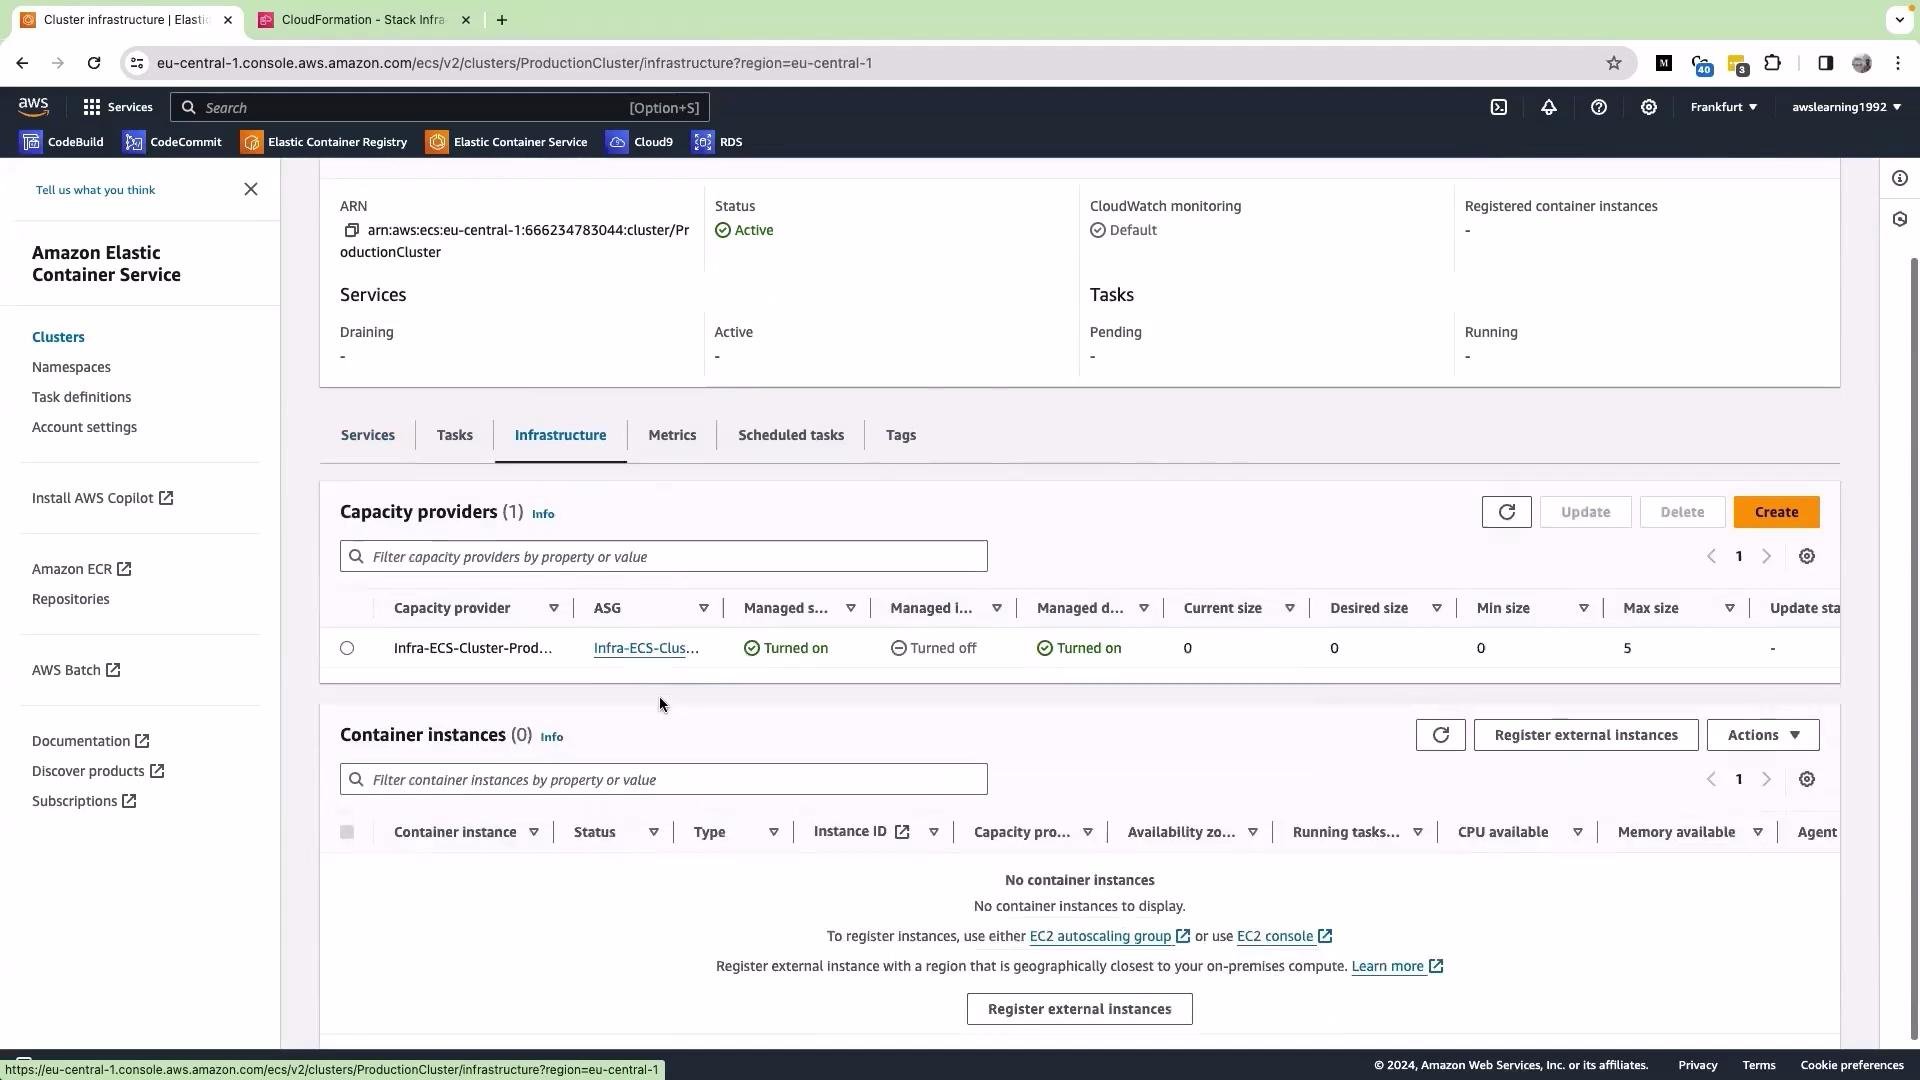This screenshot has height=1080, width=1920.
Task: Open the AWS logo home link
Action: pos(33,107)
